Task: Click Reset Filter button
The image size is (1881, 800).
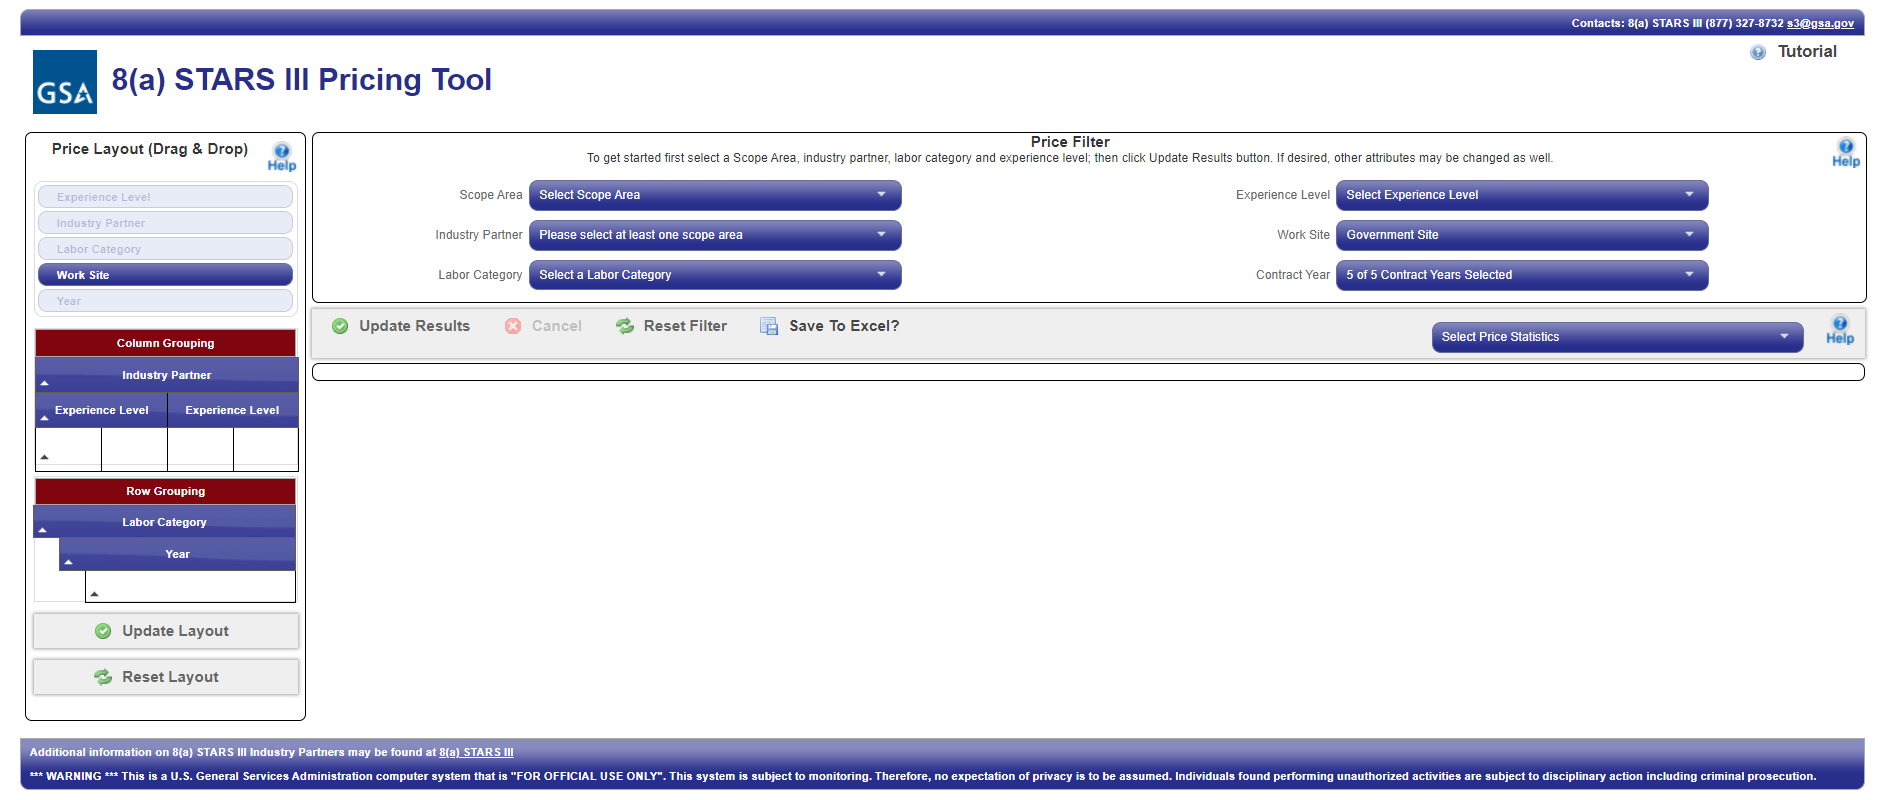Action: pos(672,326)
